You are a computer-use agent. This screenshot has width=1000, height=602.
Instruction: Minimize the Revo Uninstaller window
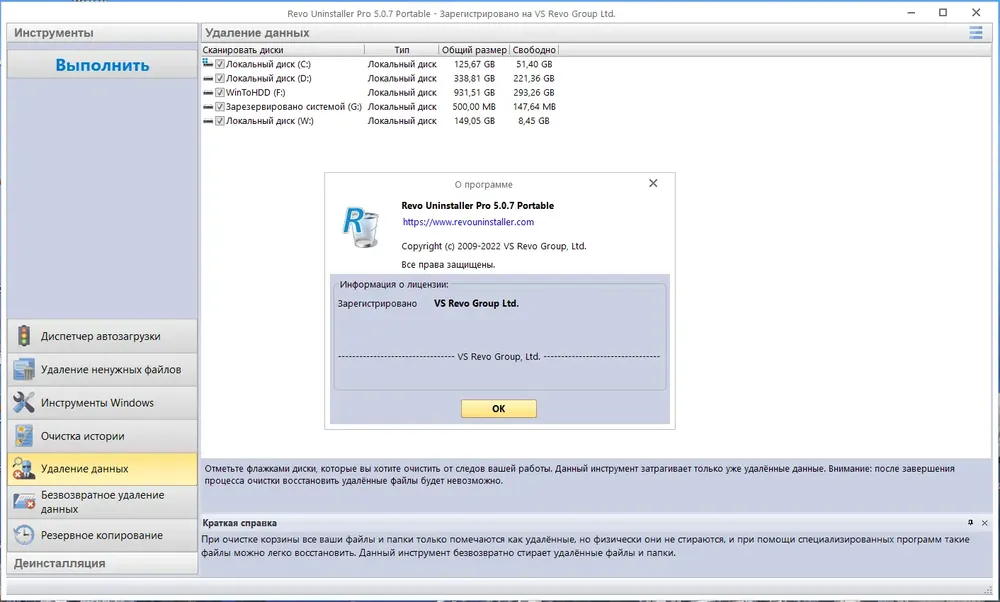[911, 13]
